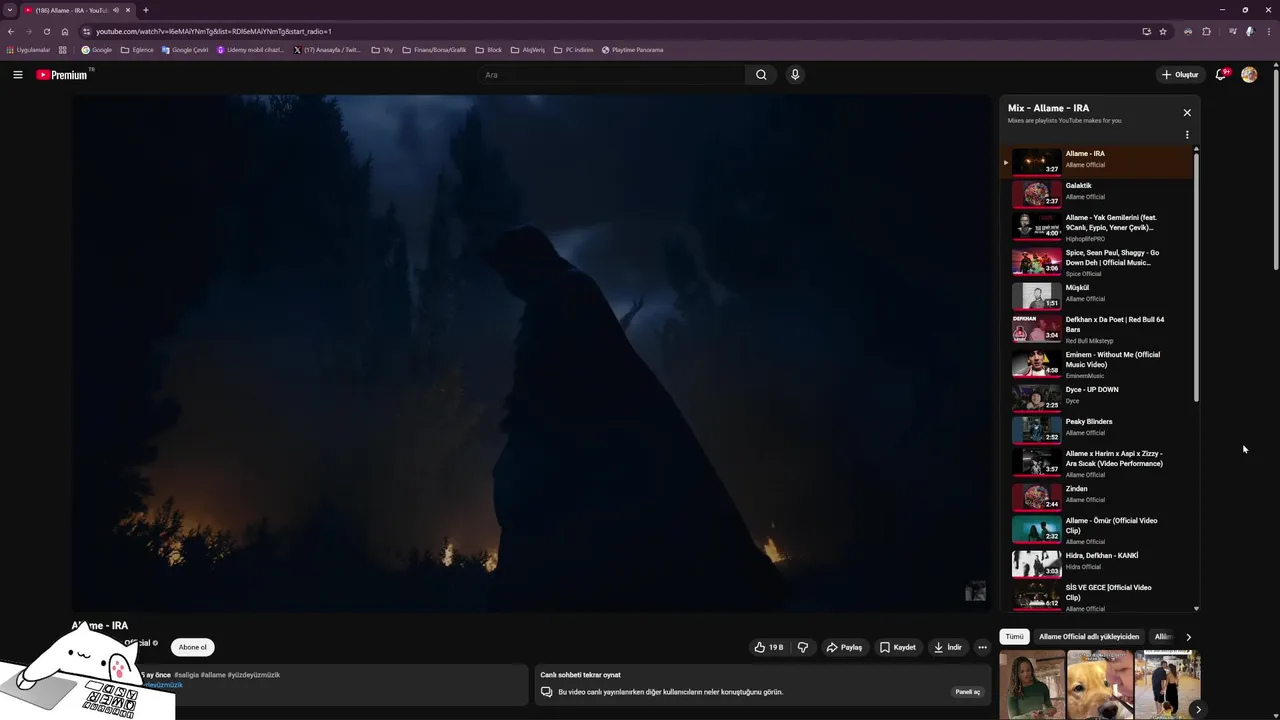Download the video with İndir
Image resolution: width=1280 pixels, height=720 pixels.
pyautogui.click(x=947, y=647)
